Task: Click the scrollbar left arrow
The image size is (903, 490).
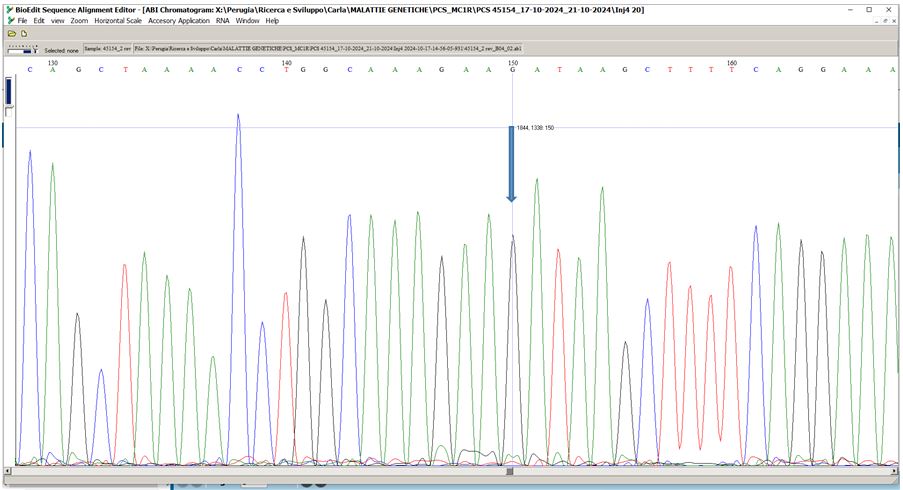Action: [9, 468]
